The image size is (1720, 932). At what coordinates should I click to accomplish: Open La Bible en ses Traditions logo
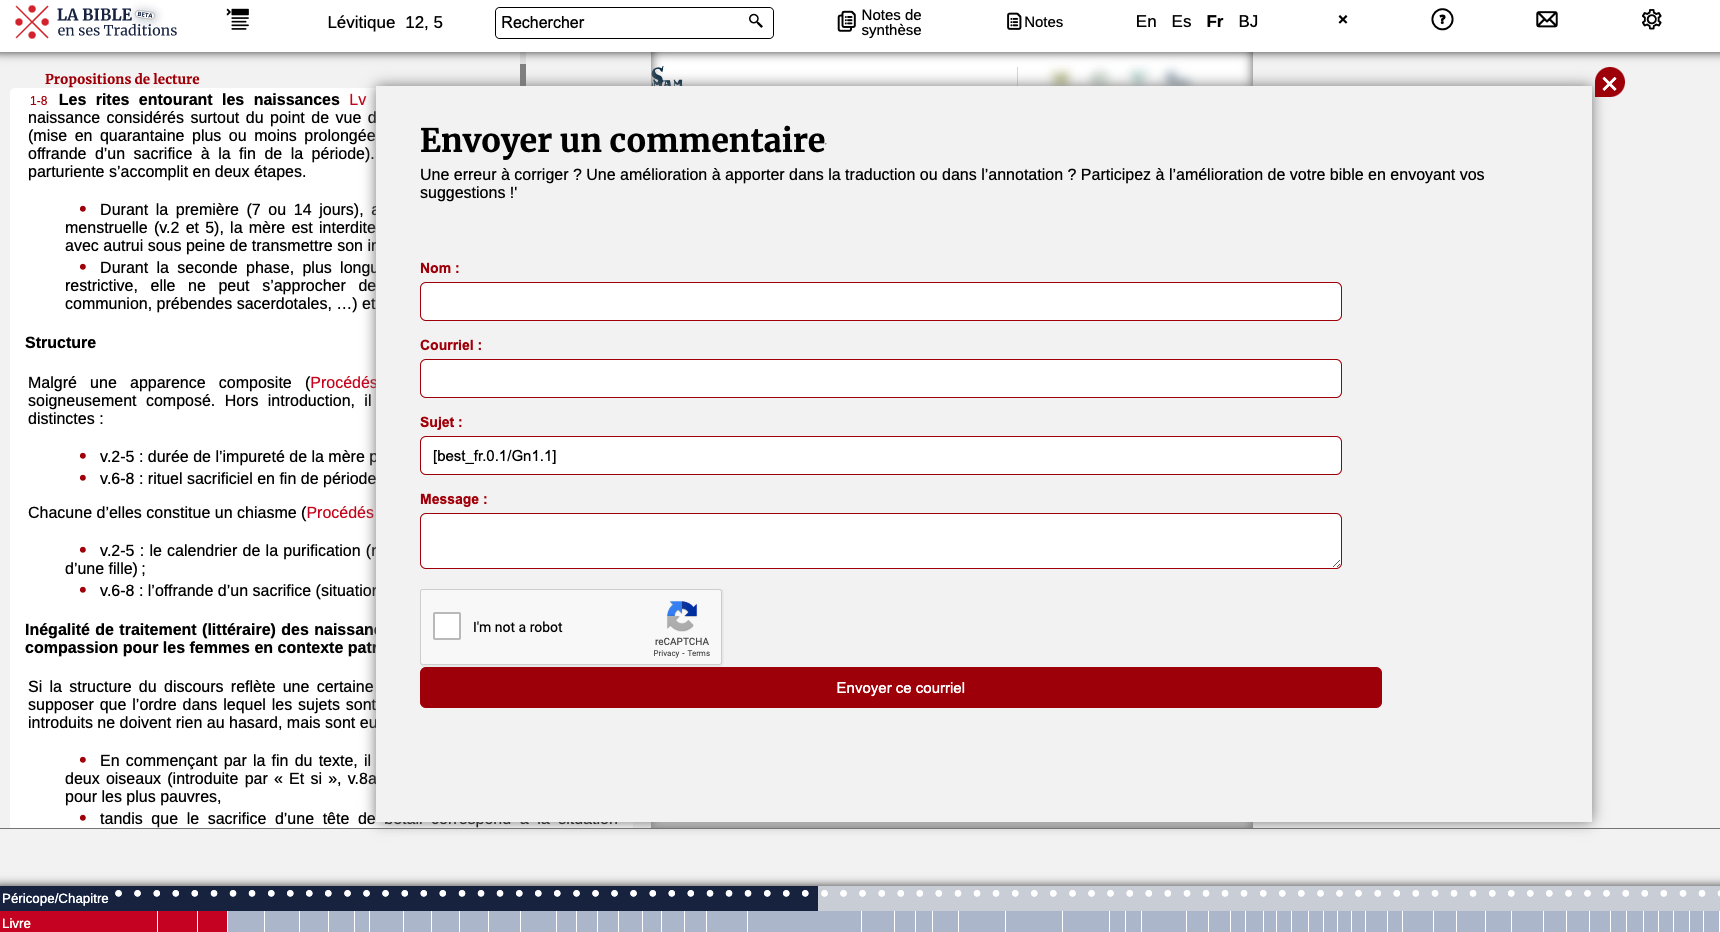click(97, 22)
